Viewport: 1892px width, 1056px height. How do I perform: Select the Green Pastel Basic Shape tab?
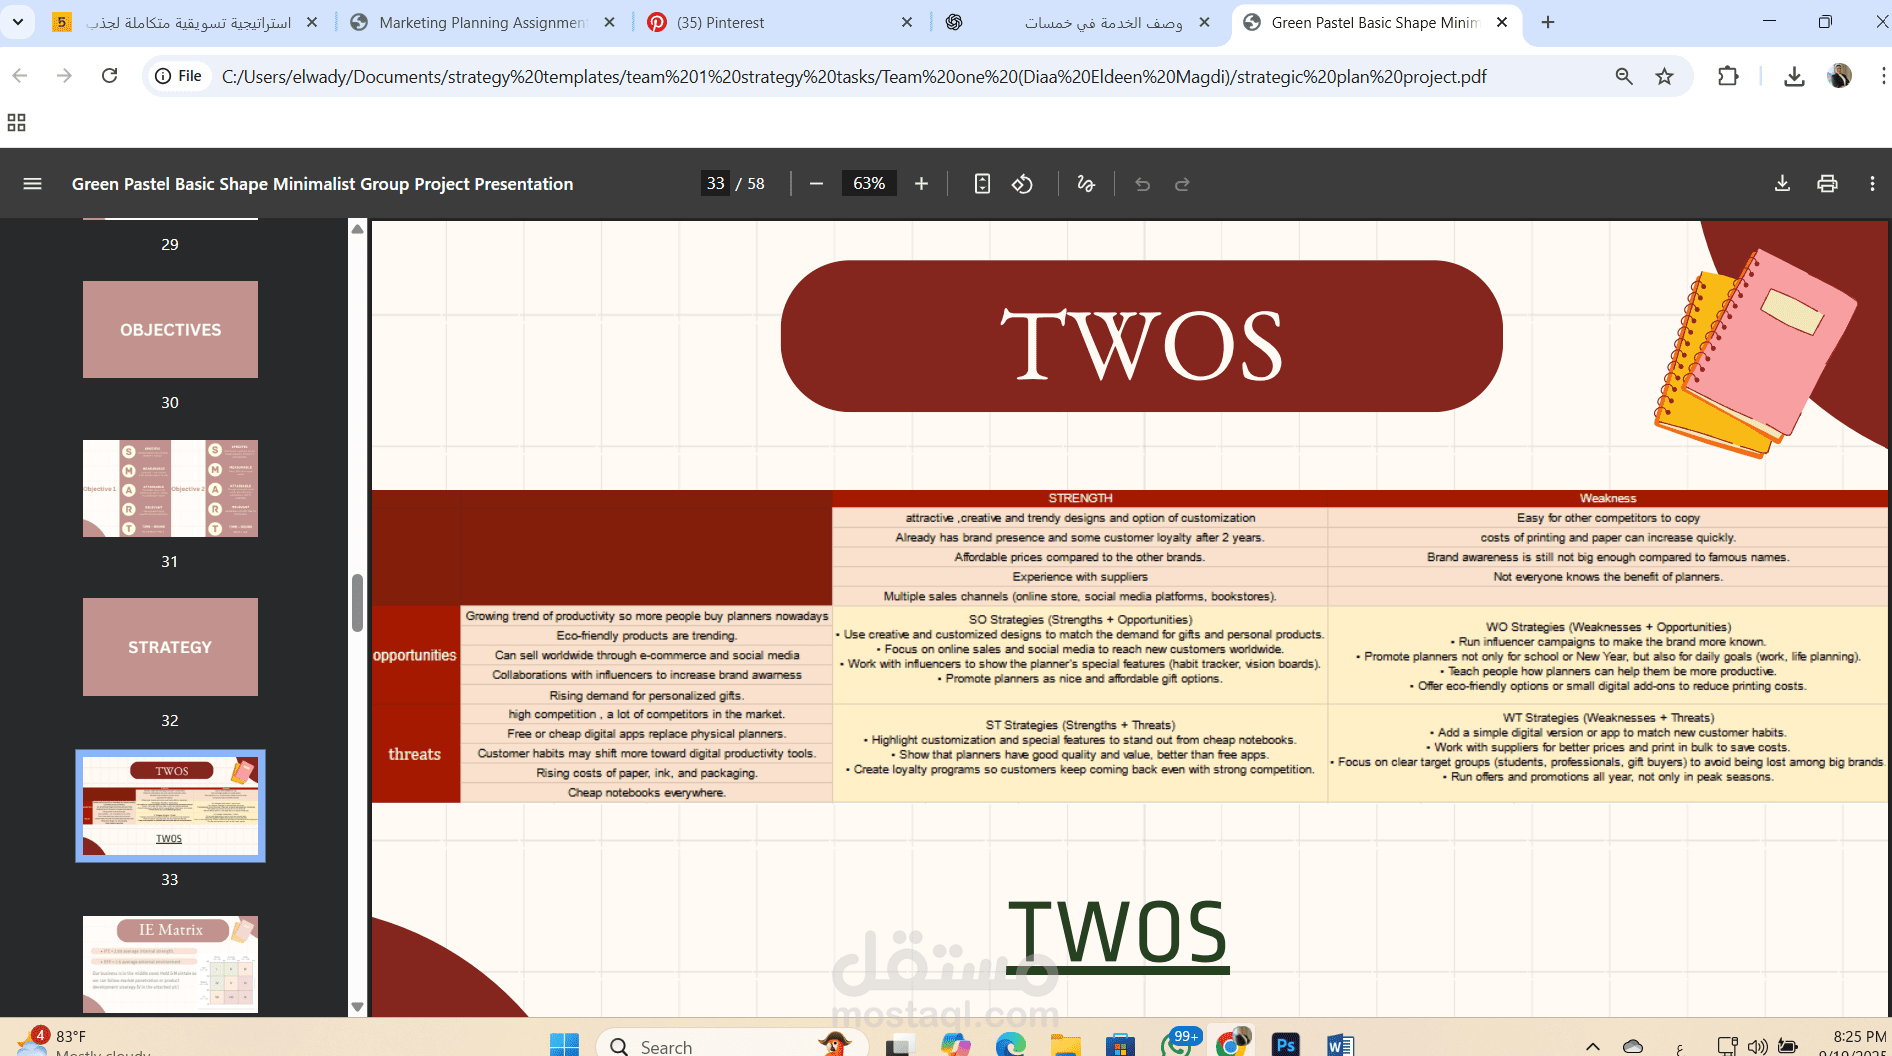[1376, 22]
